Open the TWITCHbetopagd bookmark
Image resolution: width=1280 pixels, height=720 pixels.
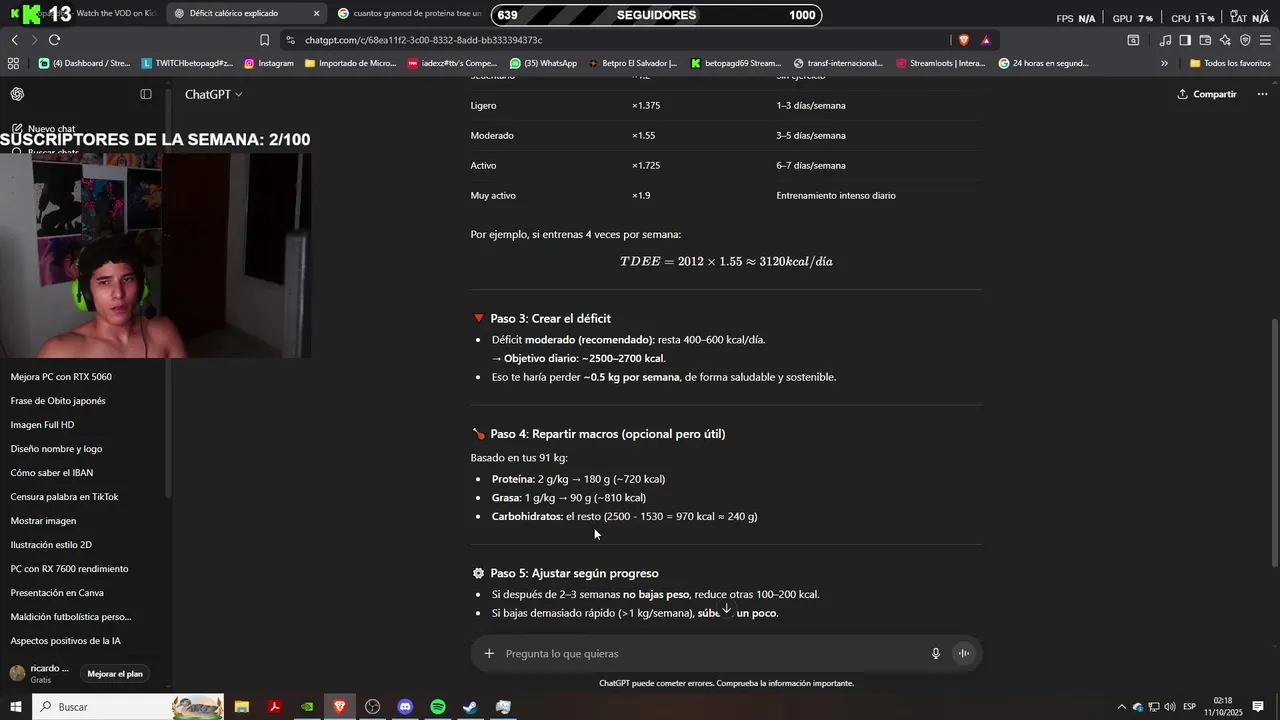tap(187, 63)
